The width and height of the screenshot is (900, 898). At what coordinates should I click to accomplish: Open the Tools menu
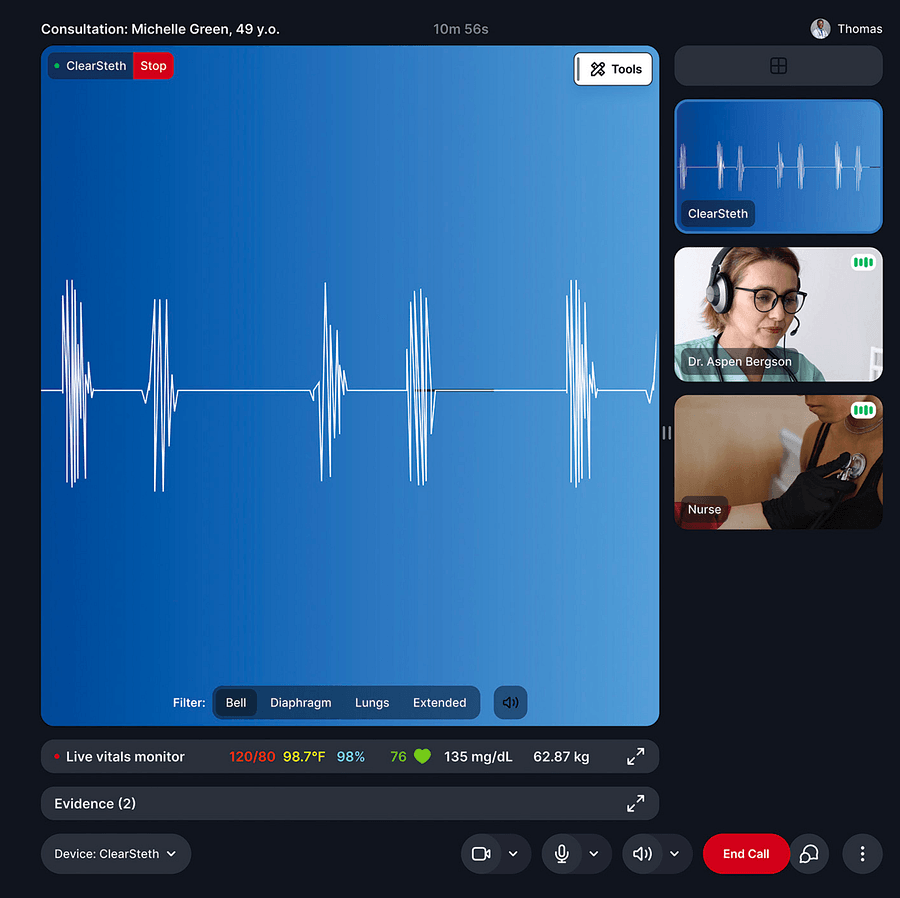pyautogui.click(x=614, y=69)
